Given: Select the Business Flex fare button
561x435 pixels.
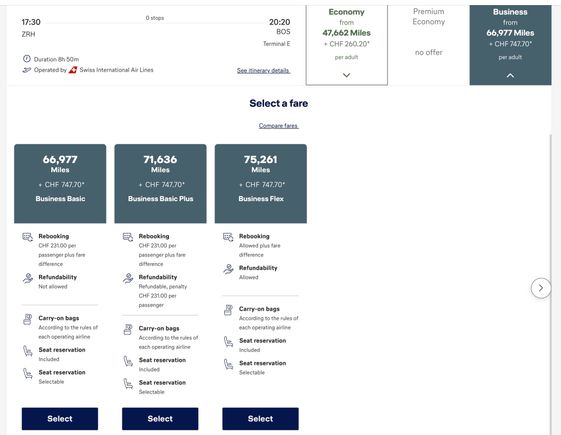Looking at the screenshot, I should click(x=260, y=419).
